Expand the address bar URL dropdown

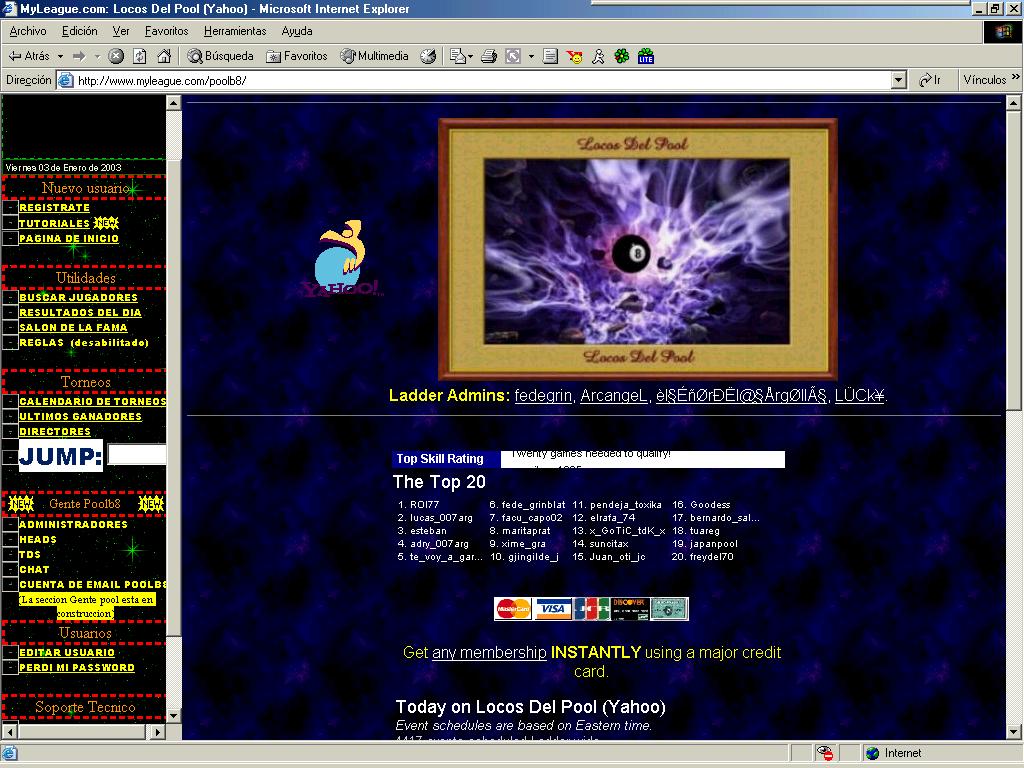899,80
